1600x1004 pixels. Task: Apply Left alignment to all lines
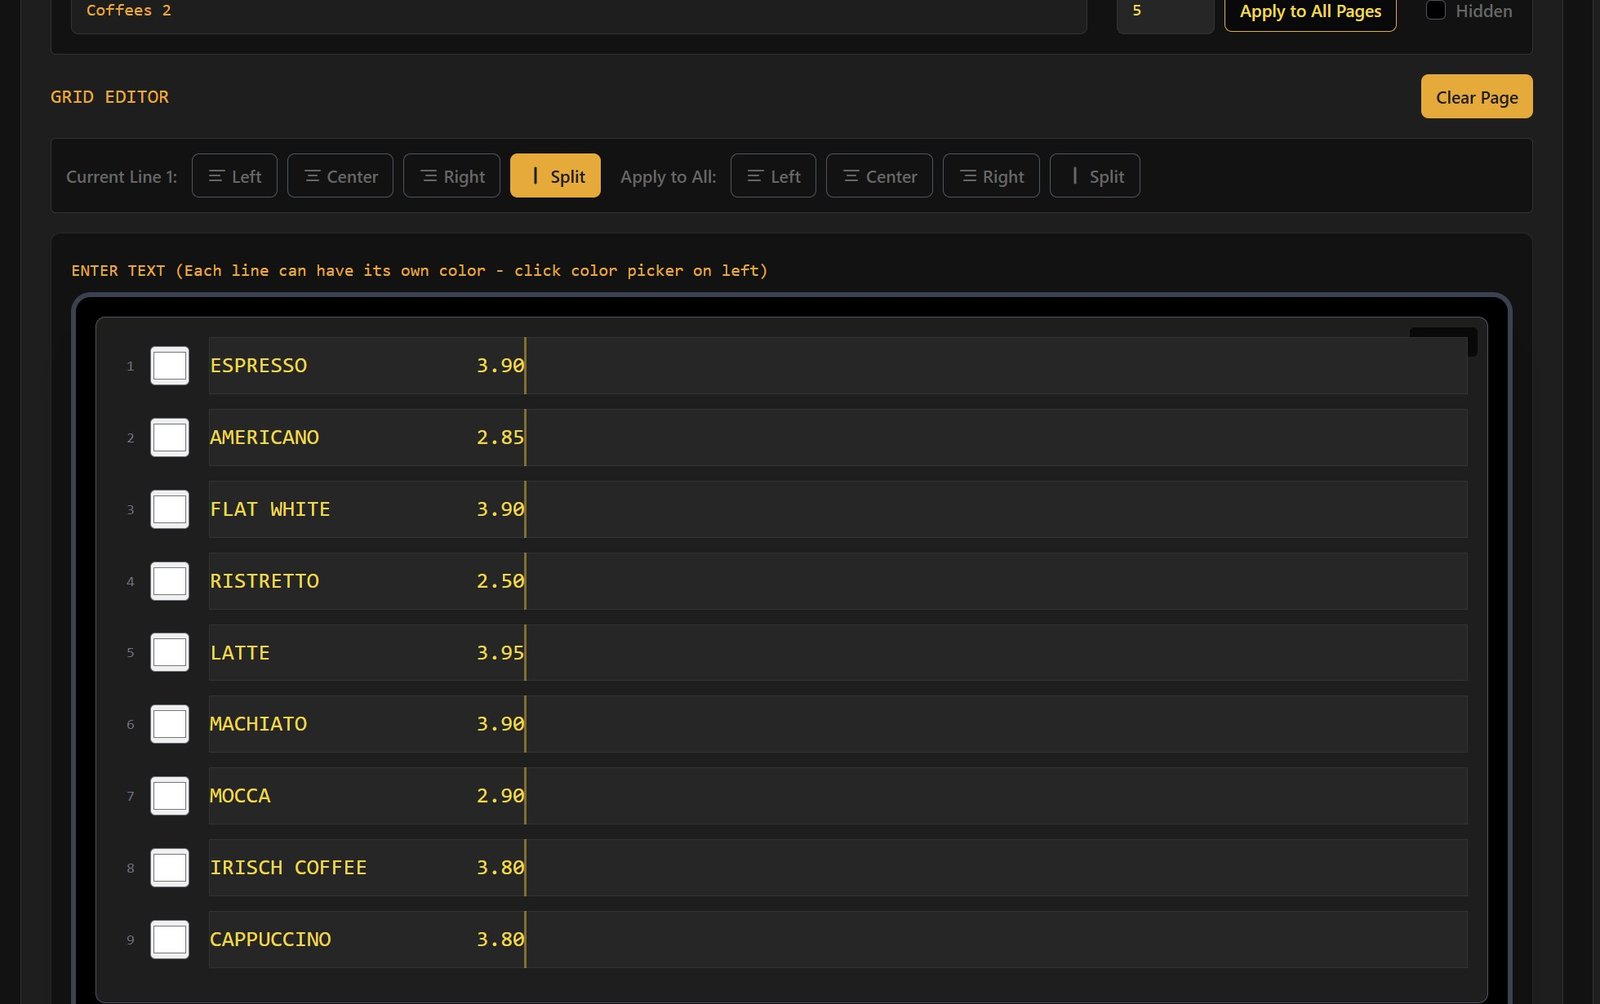click(x=773, y=176)
